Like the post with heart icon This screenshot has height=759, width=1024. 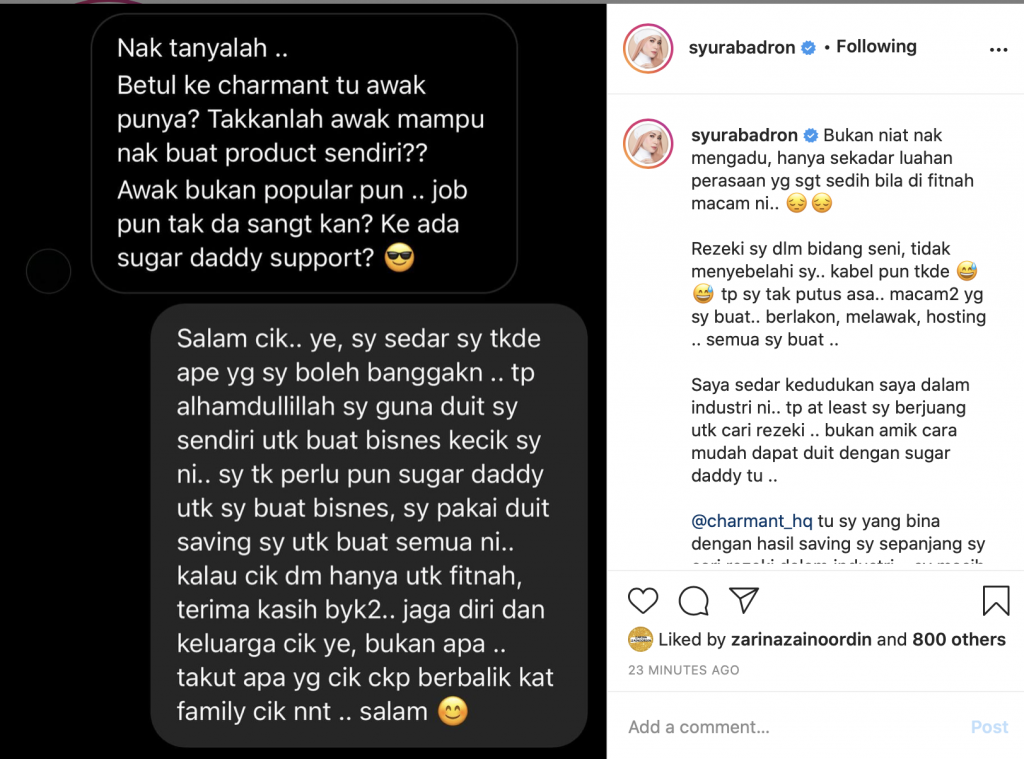tap(643, 600)
